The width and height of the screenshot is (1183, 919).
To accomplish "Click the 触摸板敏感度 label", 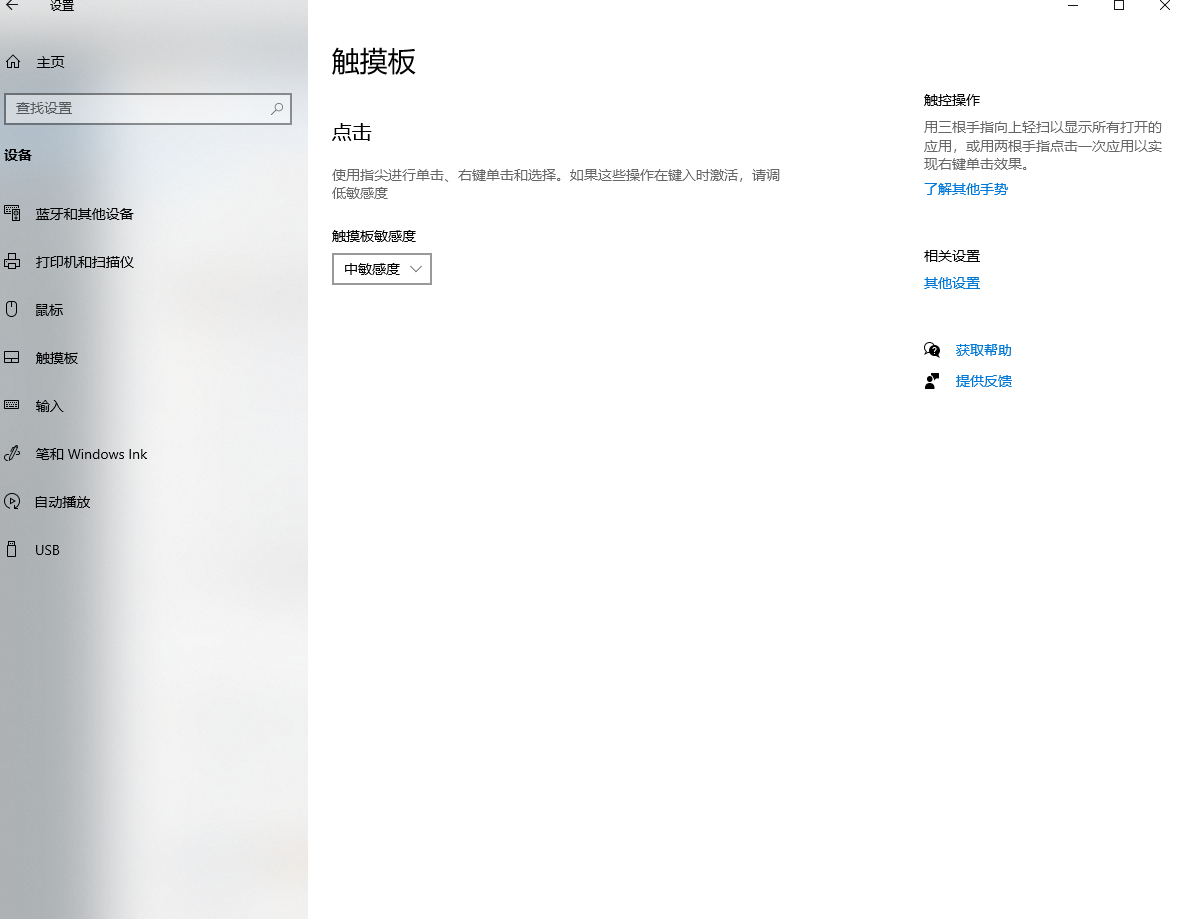I will tap(374, 236).
